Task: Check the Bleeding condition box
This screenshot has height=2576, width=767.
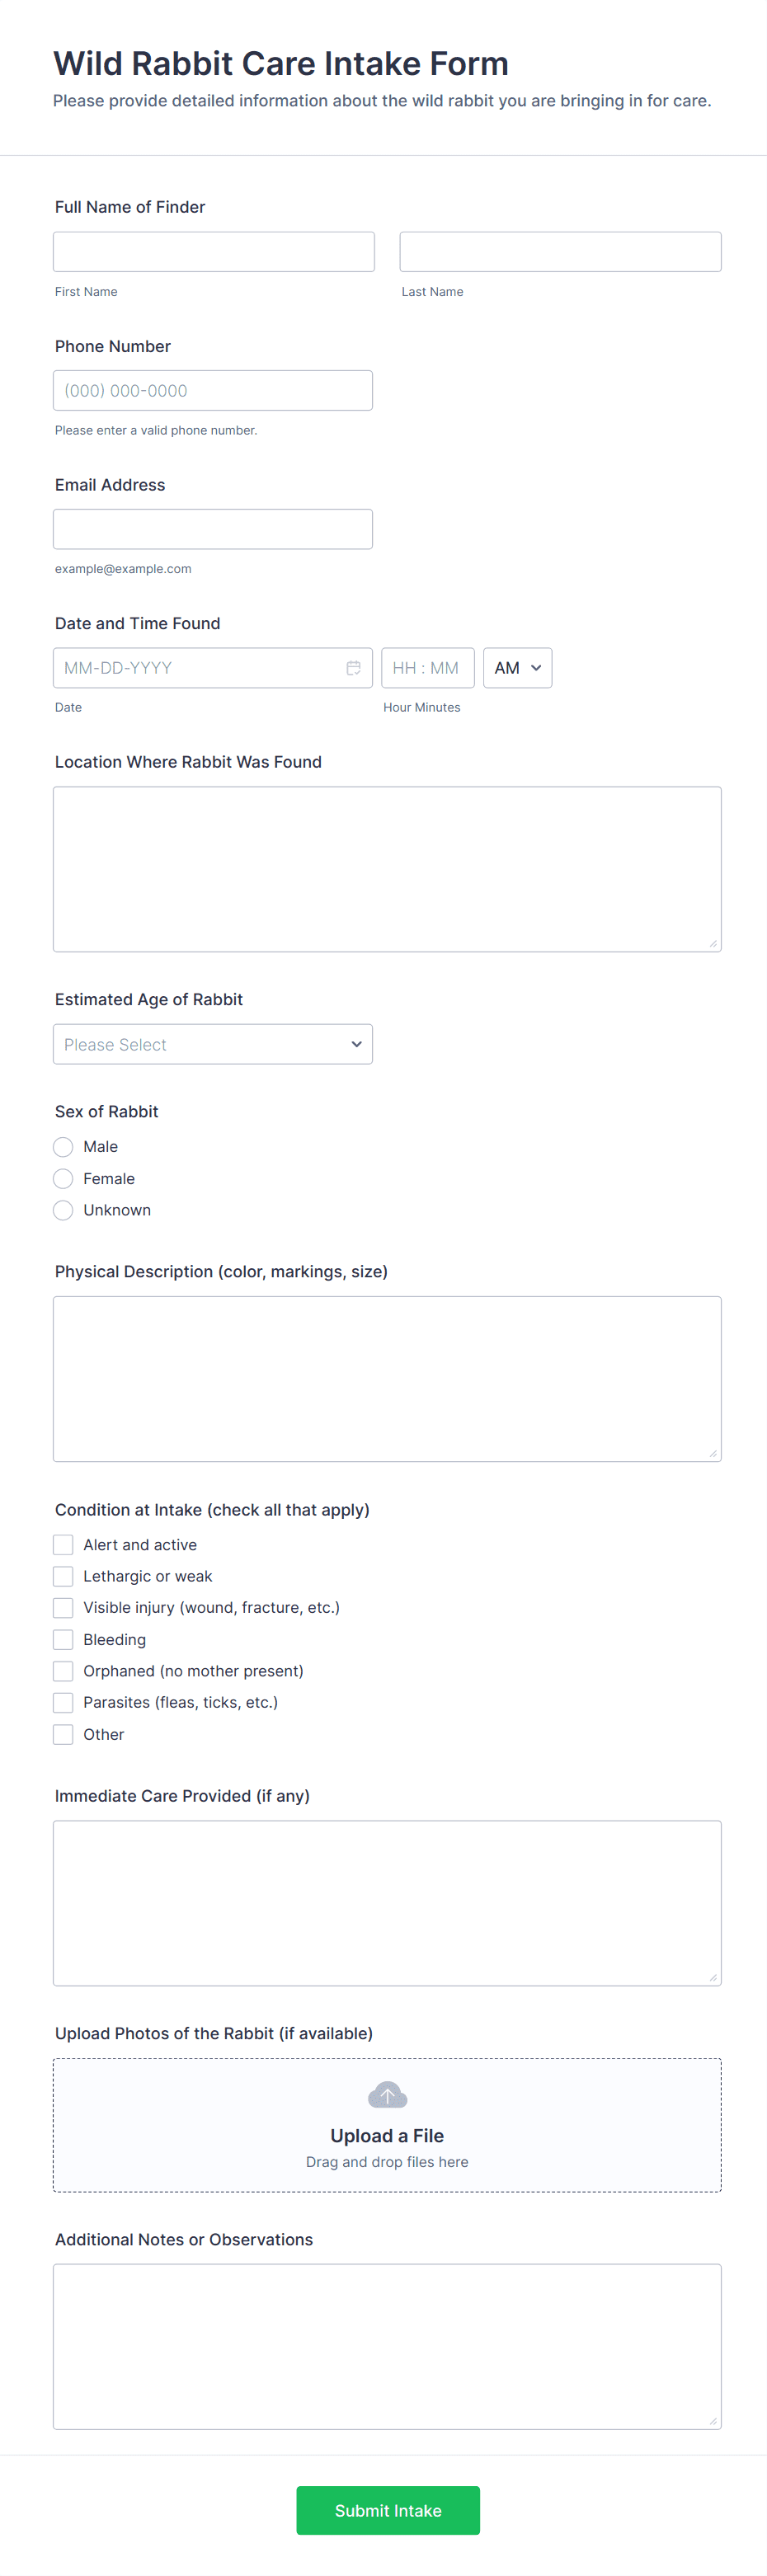Action: 63,1640
